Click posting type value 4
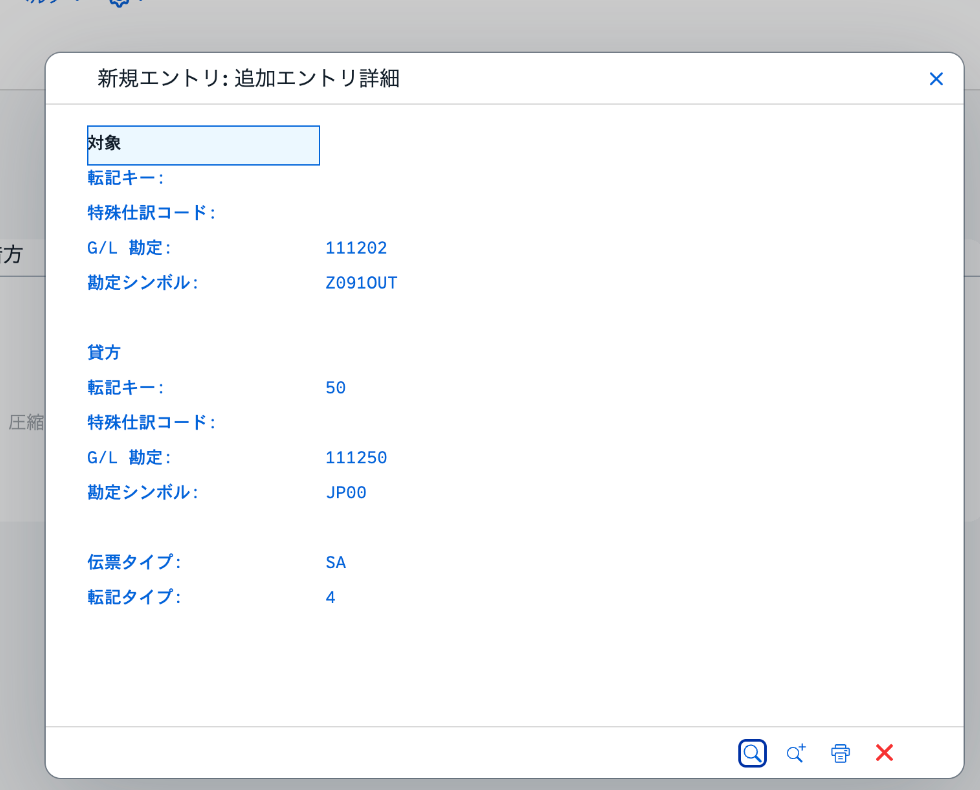Image resolution: width=980 pixels, height=790 pixels. tap(331, 598)
